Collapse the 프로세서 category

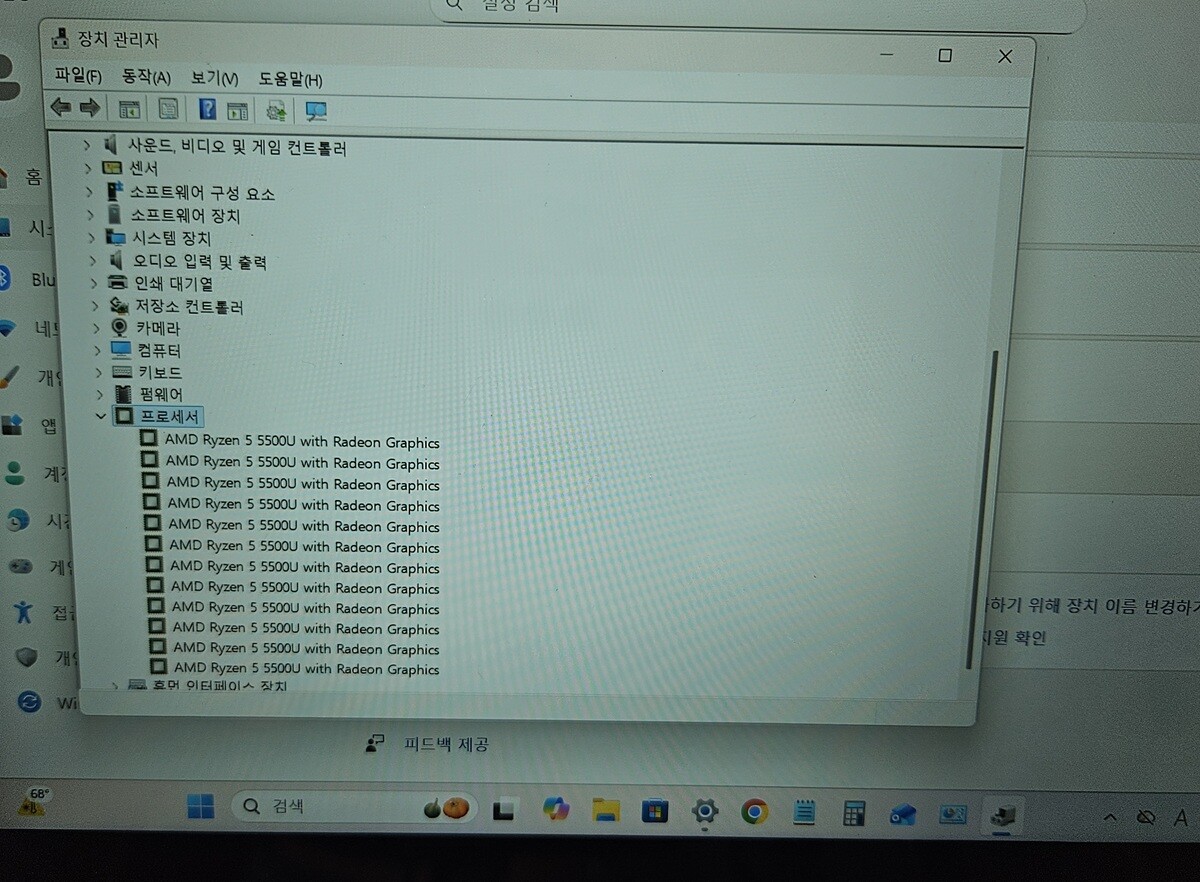(x=101, y=416)
